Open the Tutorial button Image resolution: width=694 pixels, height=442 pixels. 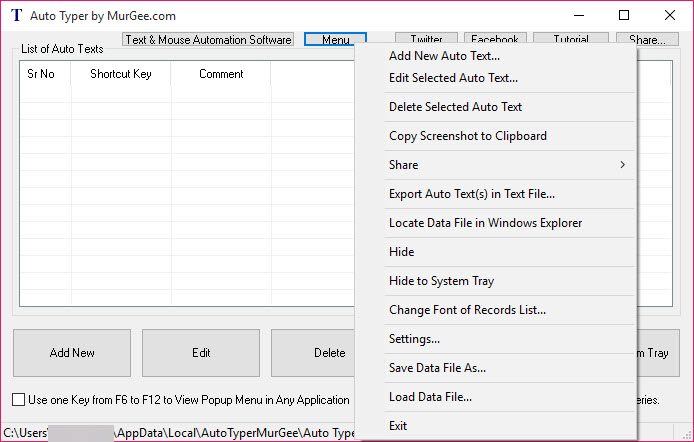571,39
